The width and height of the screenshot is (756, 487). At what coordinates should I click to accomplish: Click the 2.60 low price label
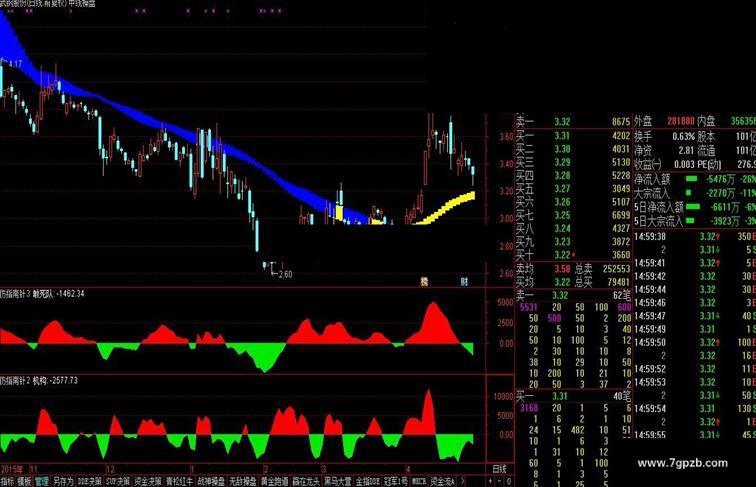[285, 274]
